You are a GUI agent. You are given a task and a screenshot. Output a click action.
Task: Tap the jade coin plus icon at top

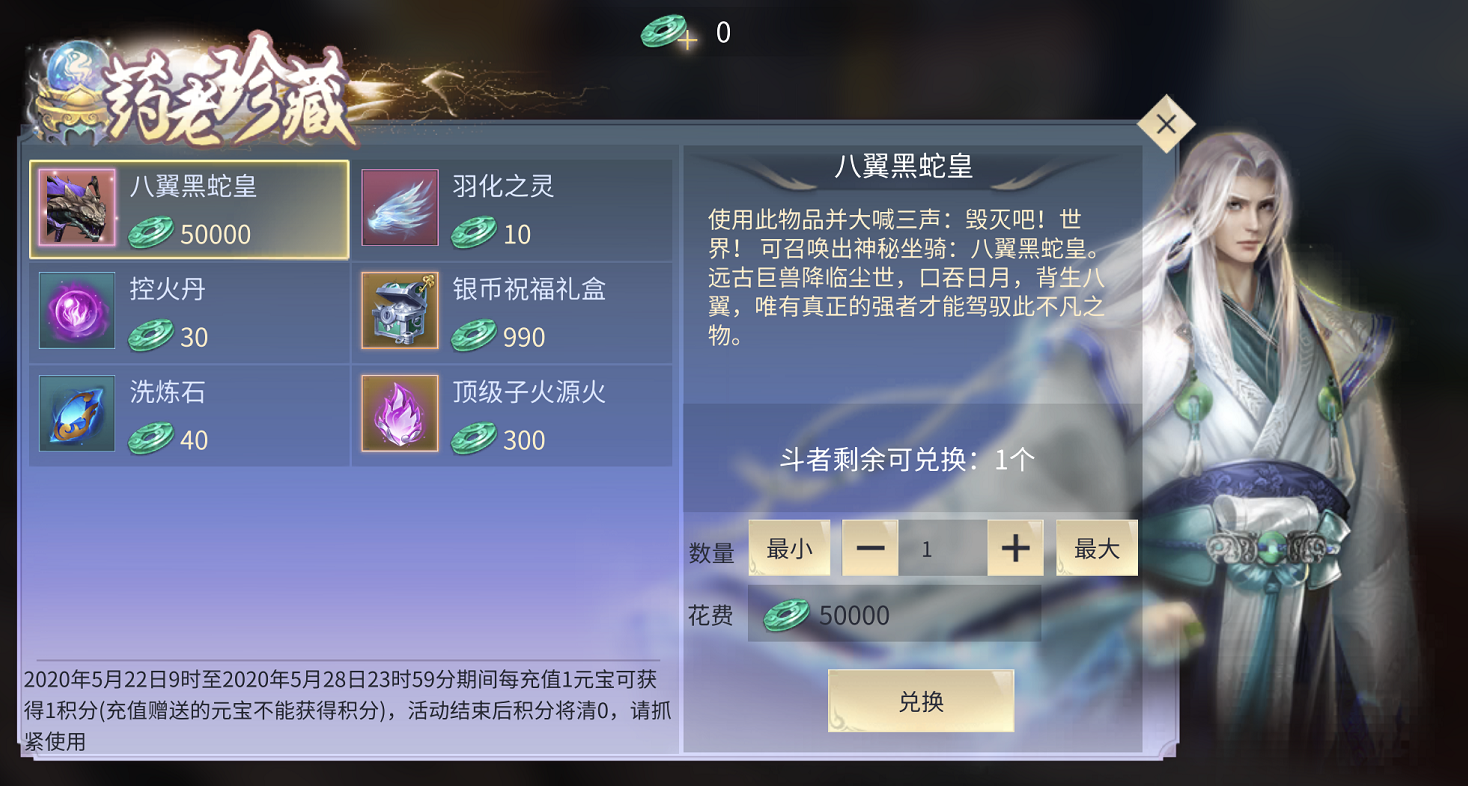669,32
